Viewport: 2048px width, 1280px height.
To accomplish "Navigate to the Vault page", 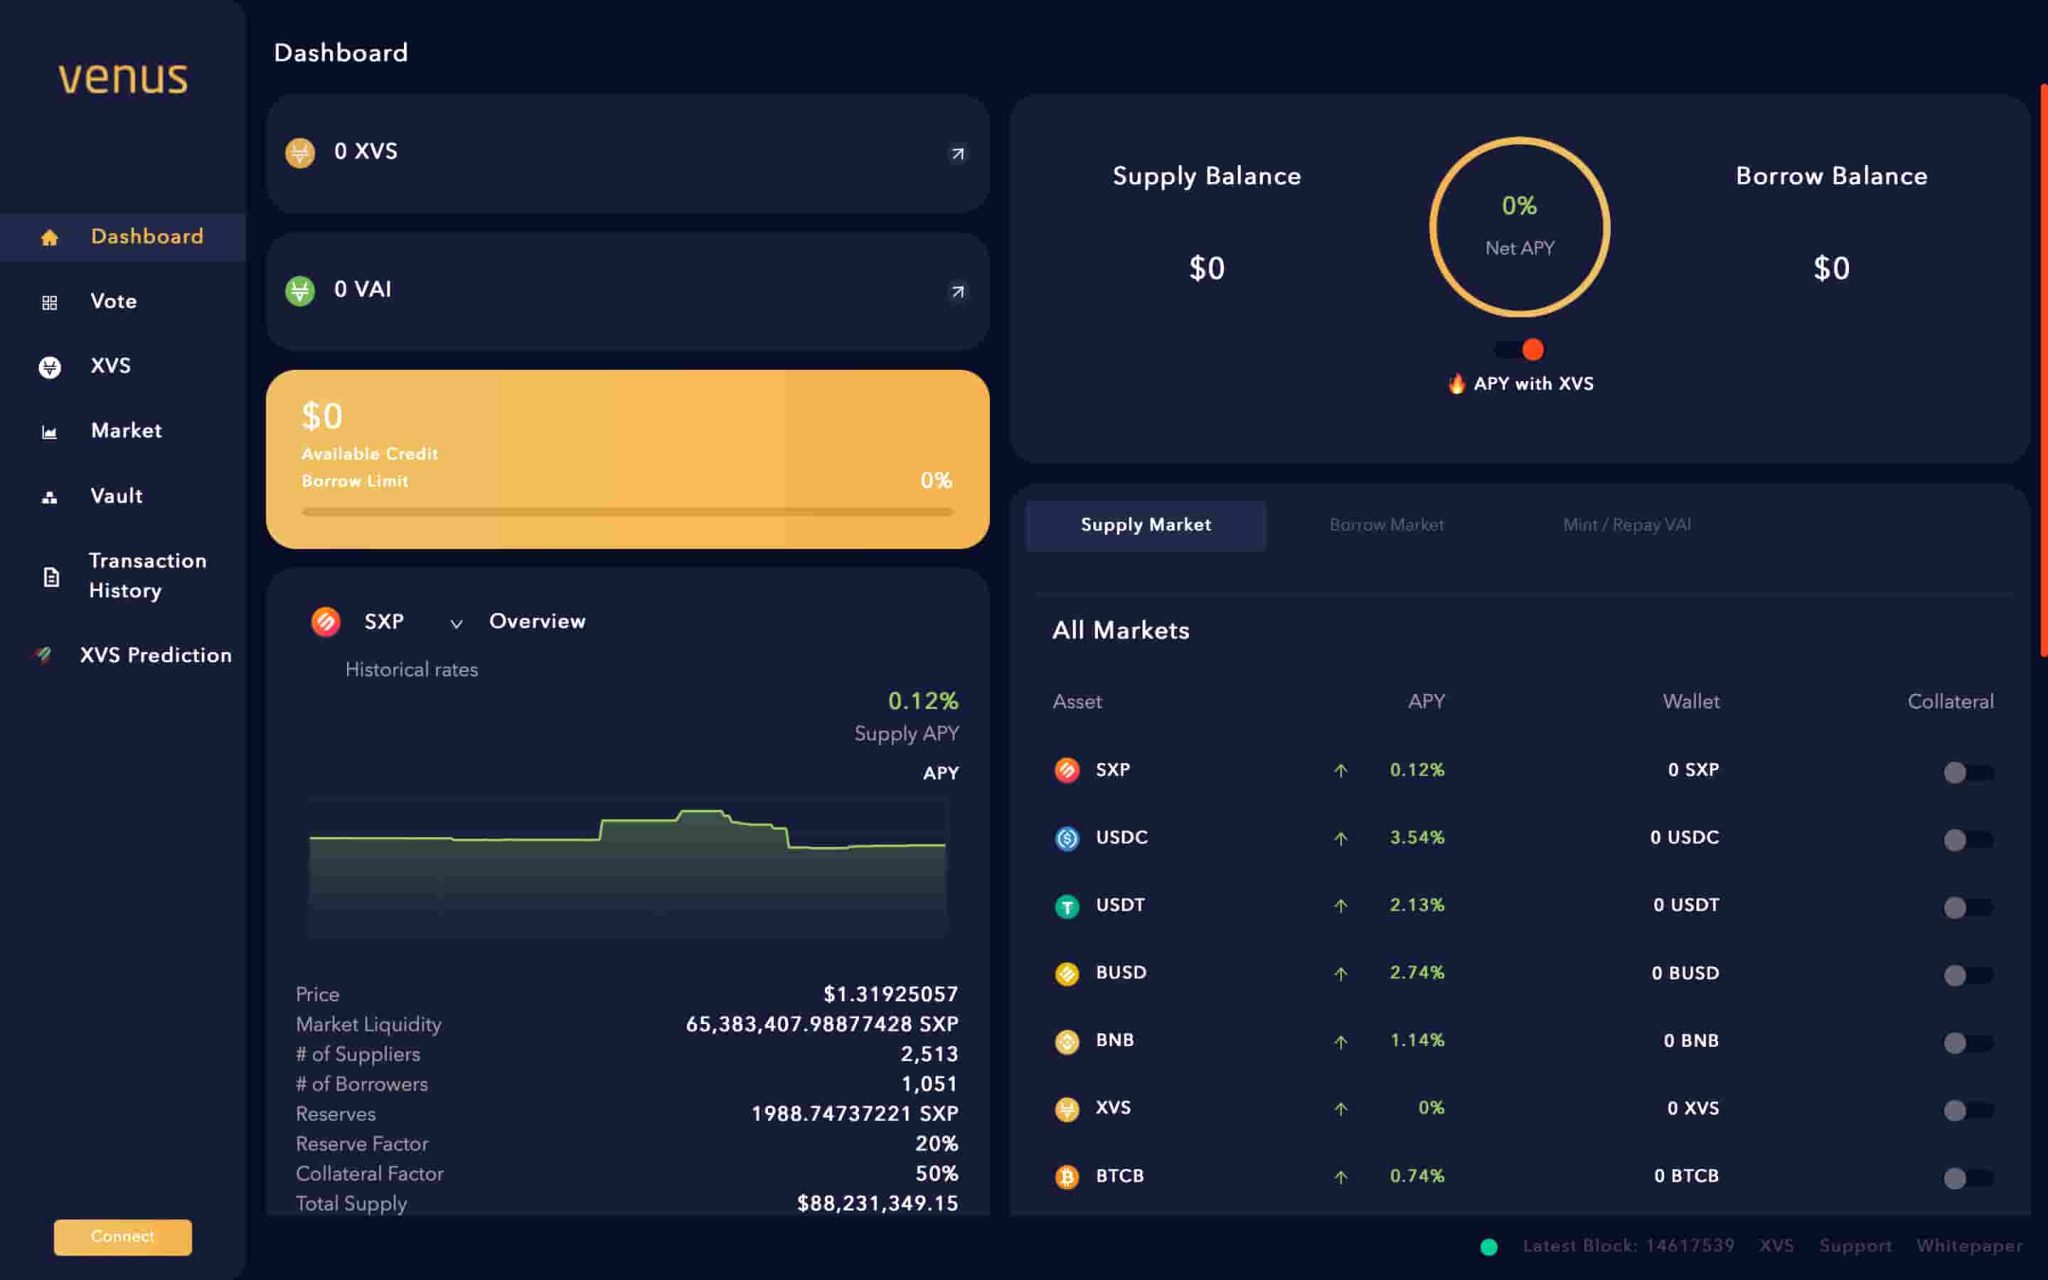I will coord(117,495).
